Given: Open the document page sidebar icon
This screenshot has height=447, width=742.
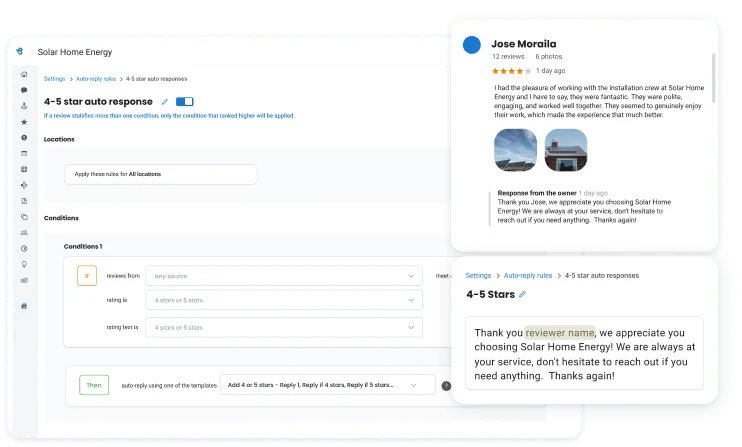Looking at the screenshot, I should [x=24, y=201].
